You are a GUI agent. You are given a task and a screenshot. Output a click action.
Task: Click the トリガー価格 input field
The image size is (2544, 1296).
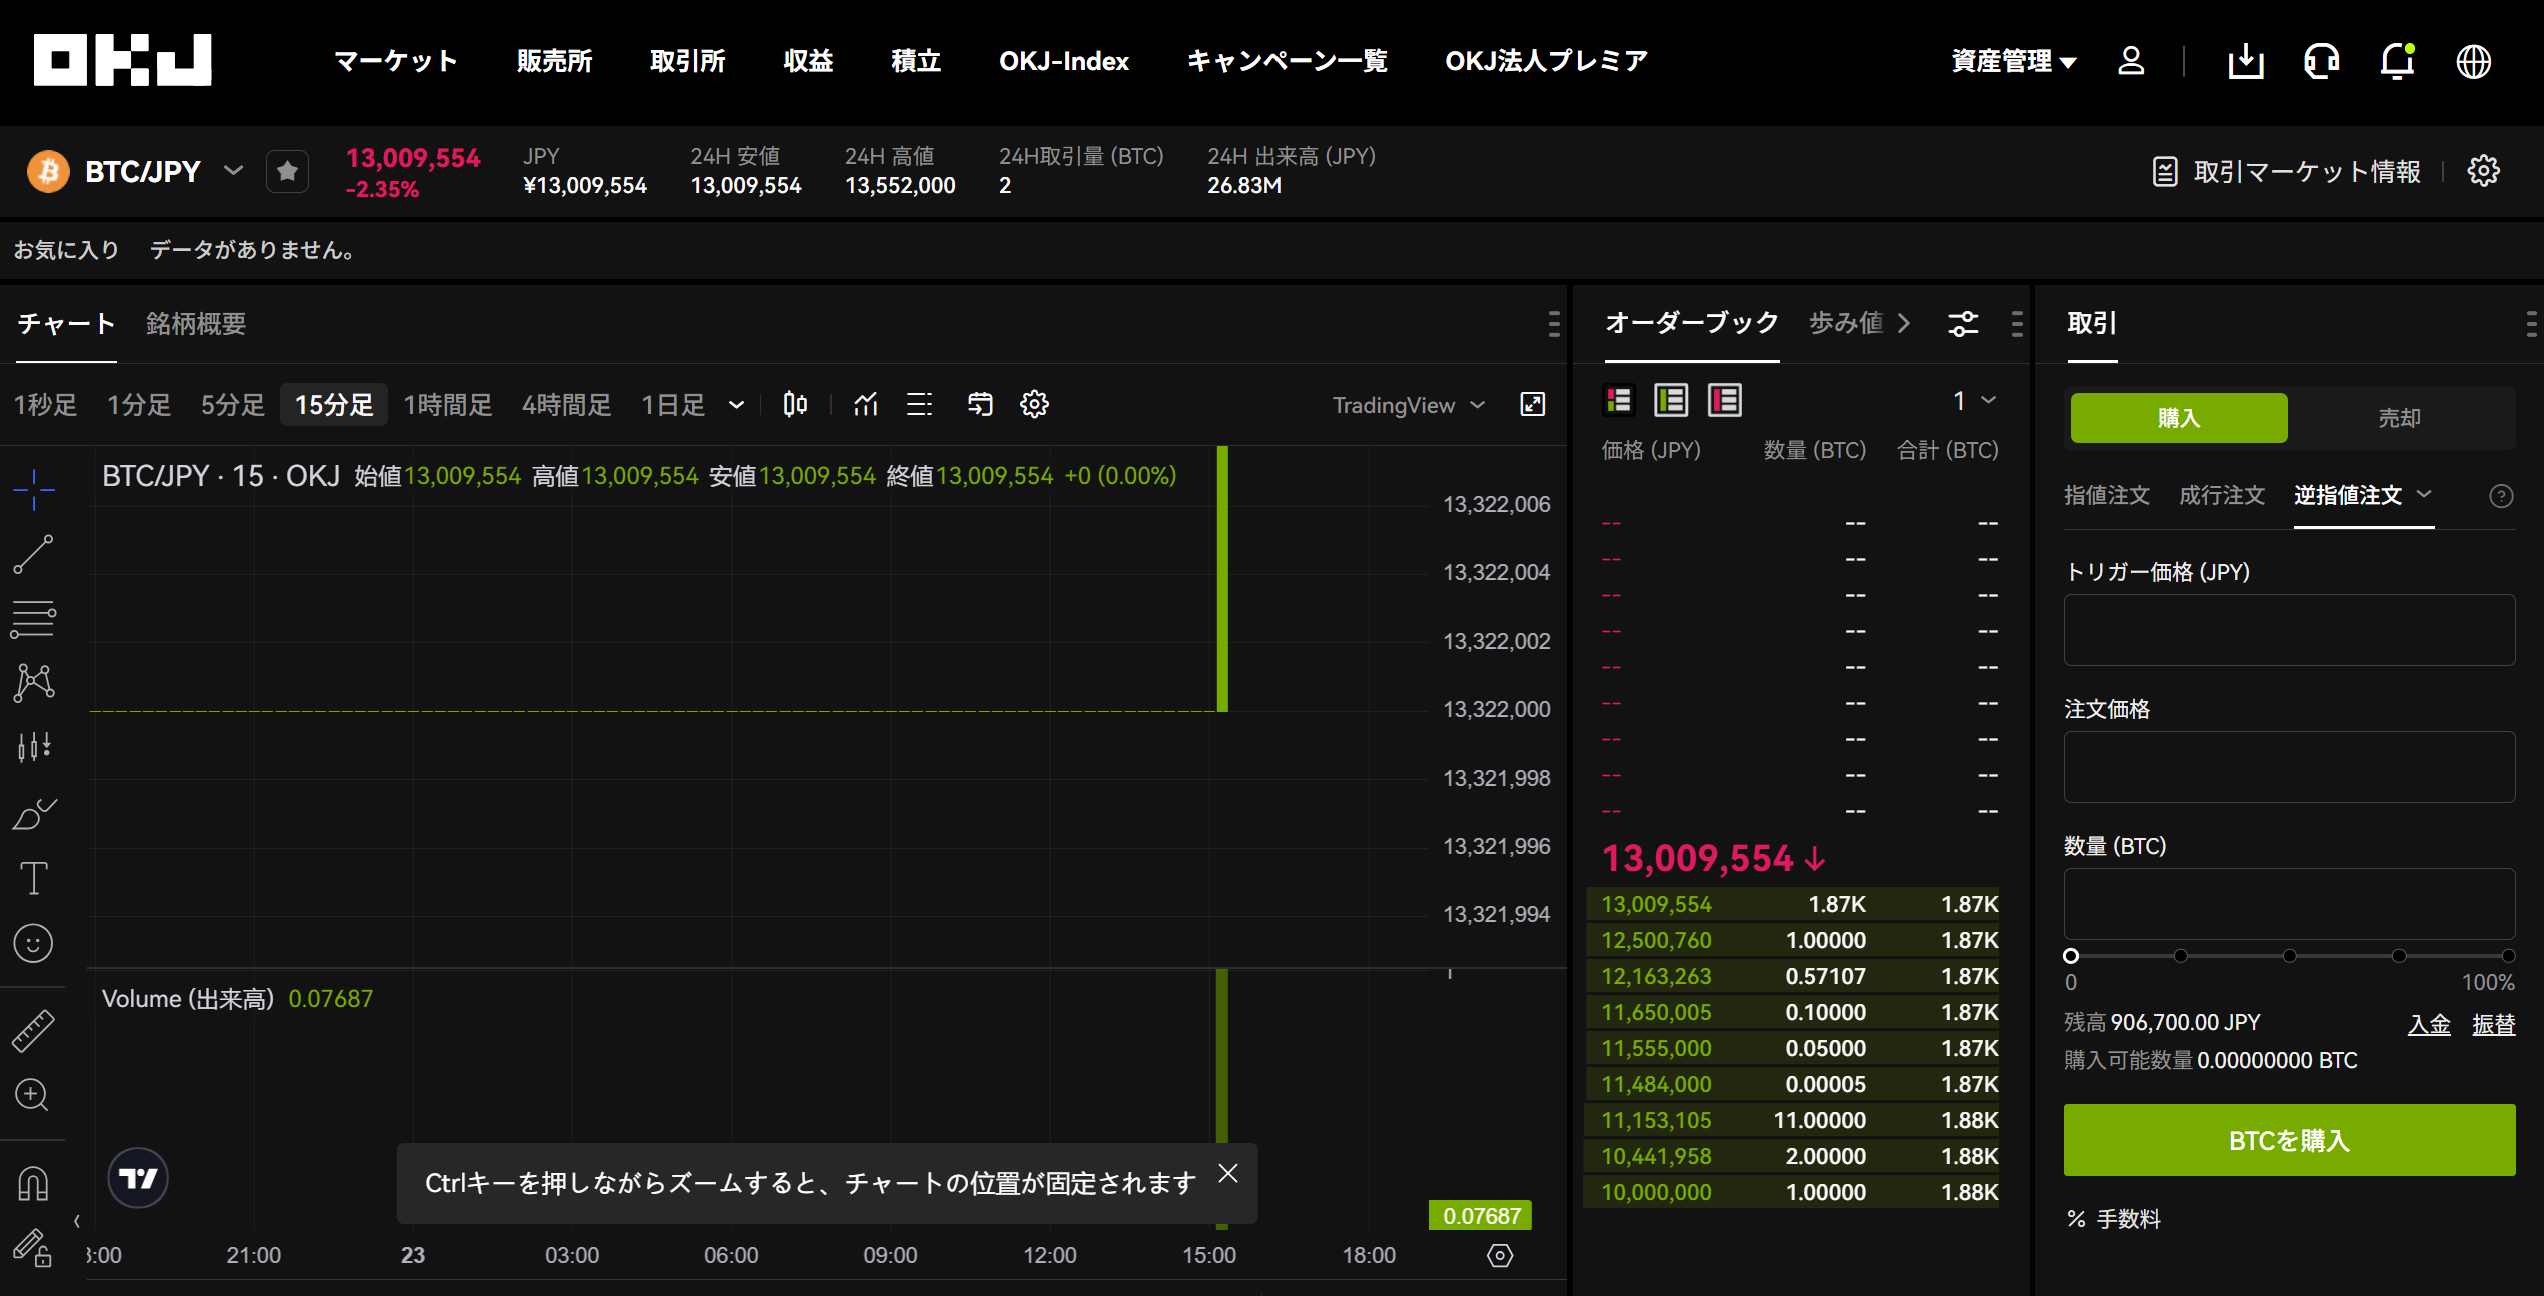point(2289,630)
